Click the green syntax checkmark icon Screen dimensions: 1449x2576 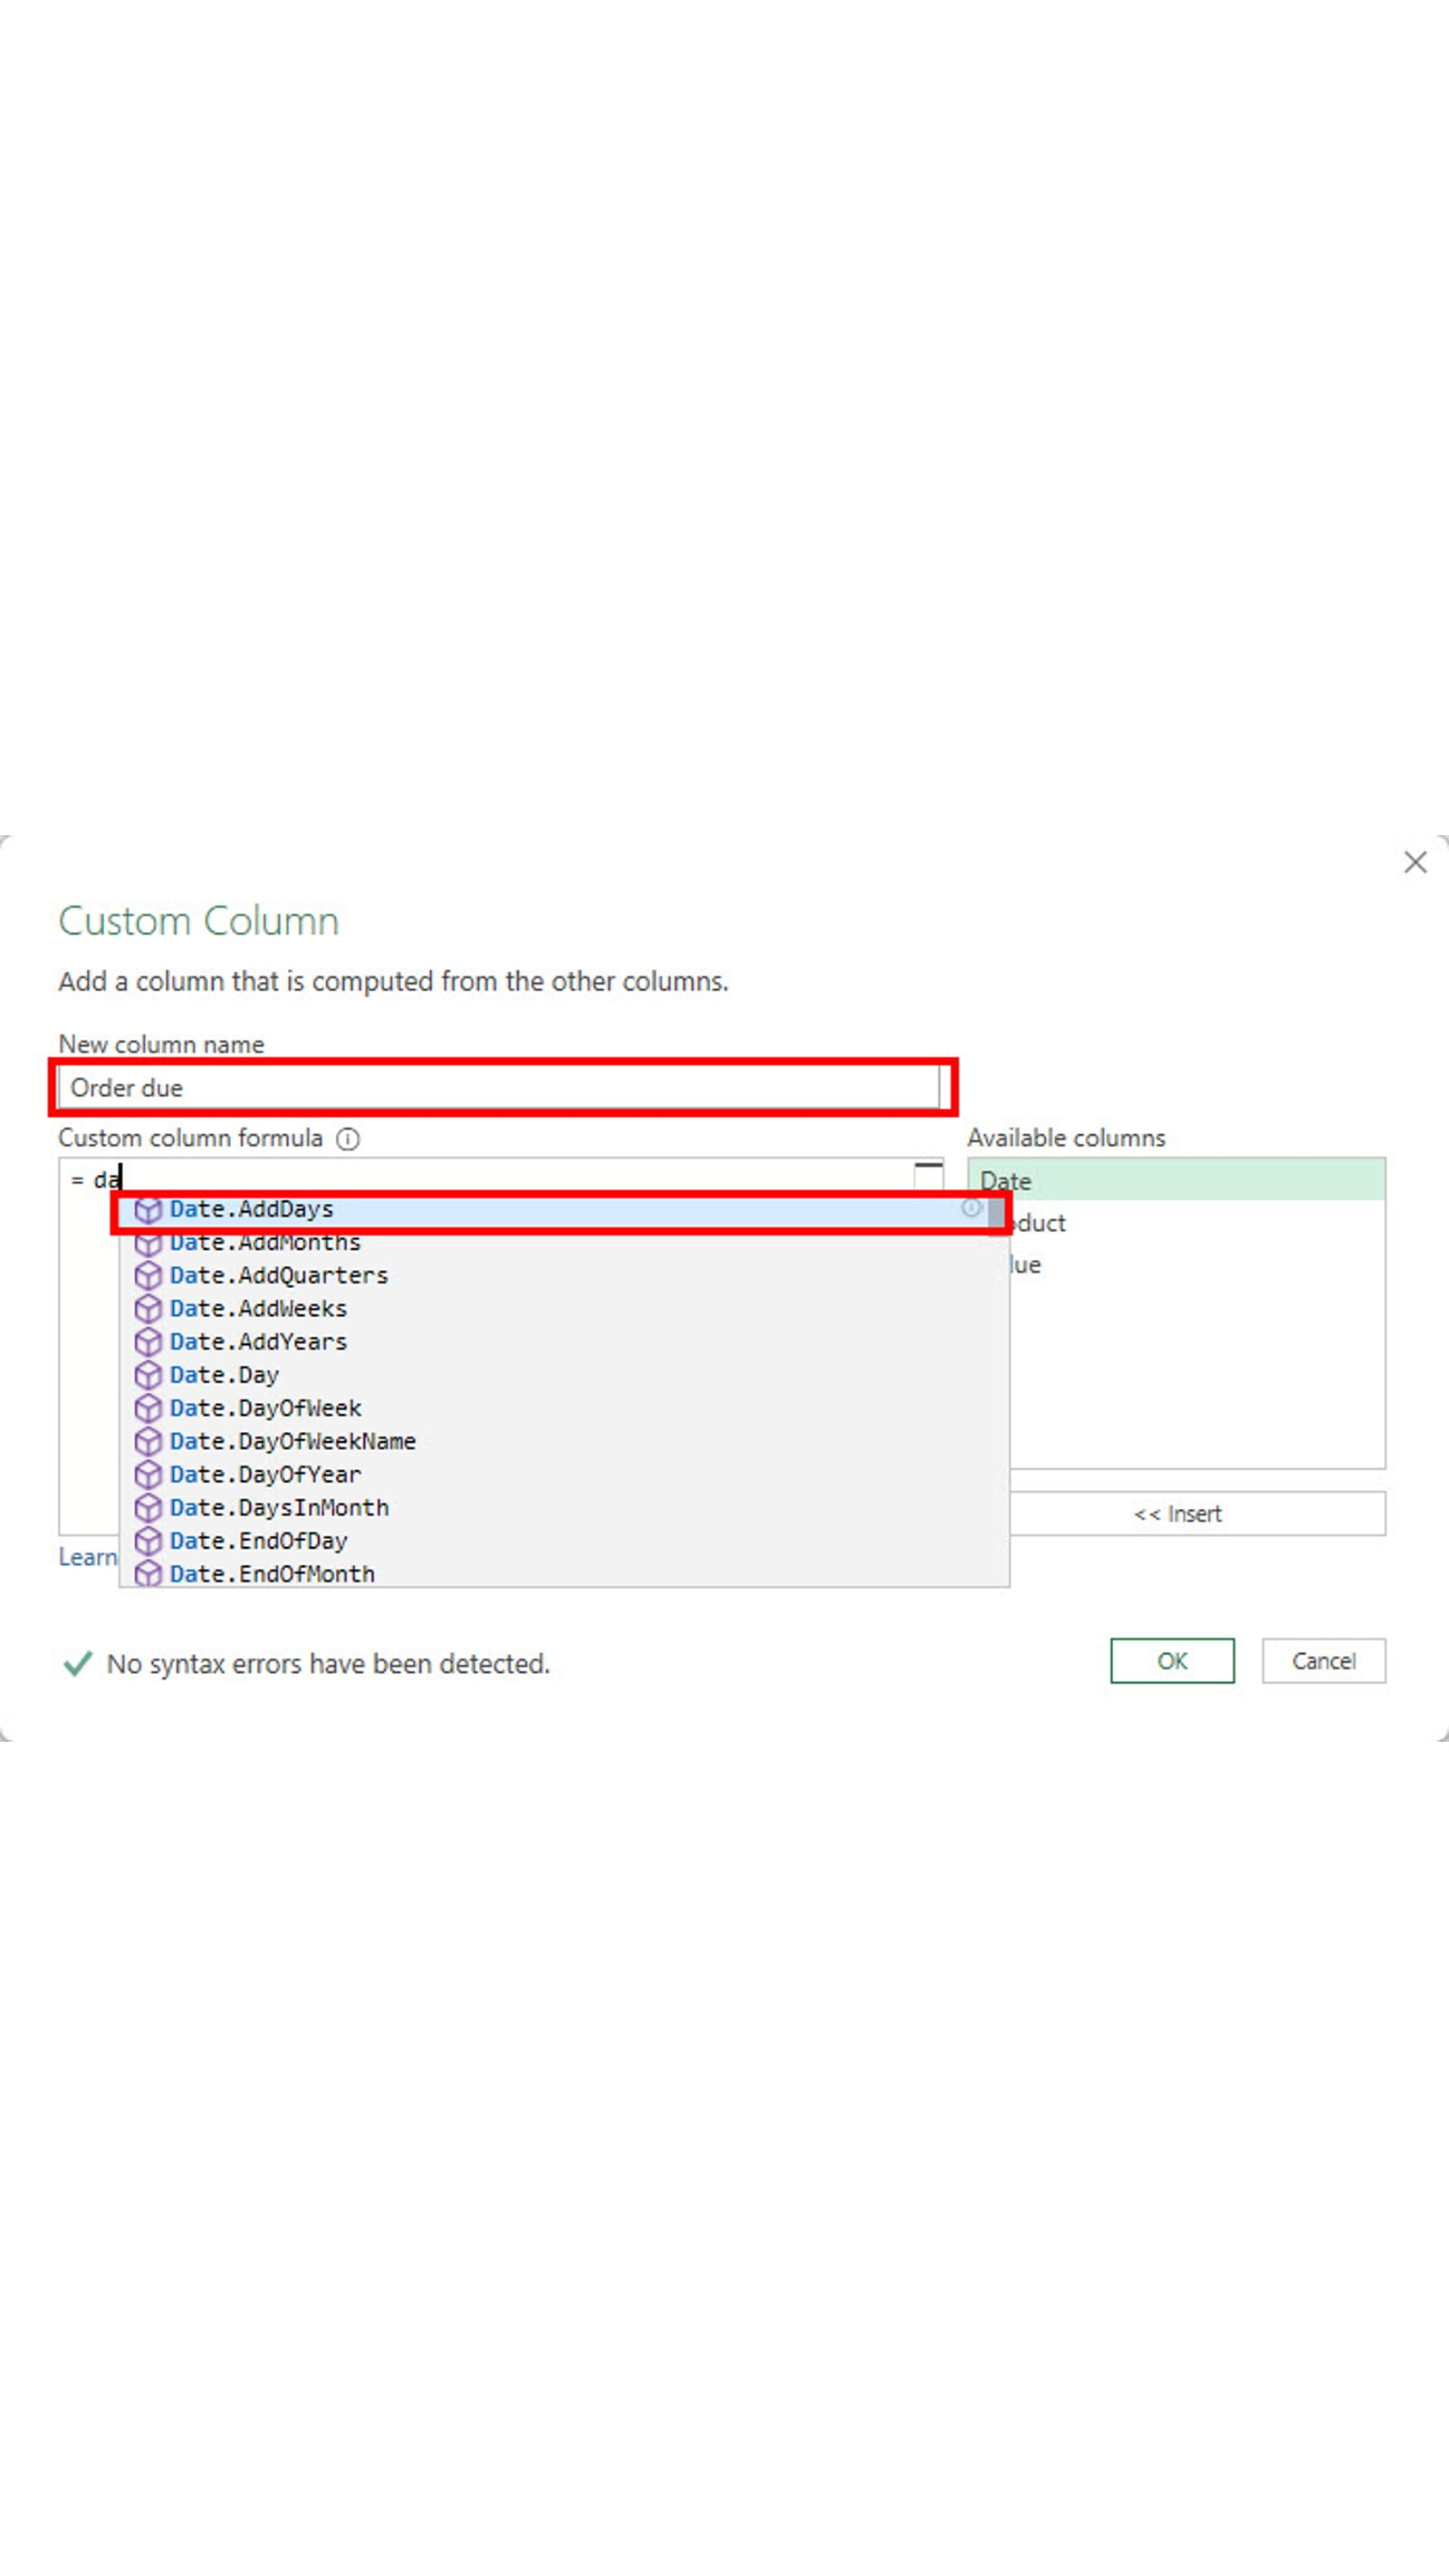click(x=76, y=1662)
